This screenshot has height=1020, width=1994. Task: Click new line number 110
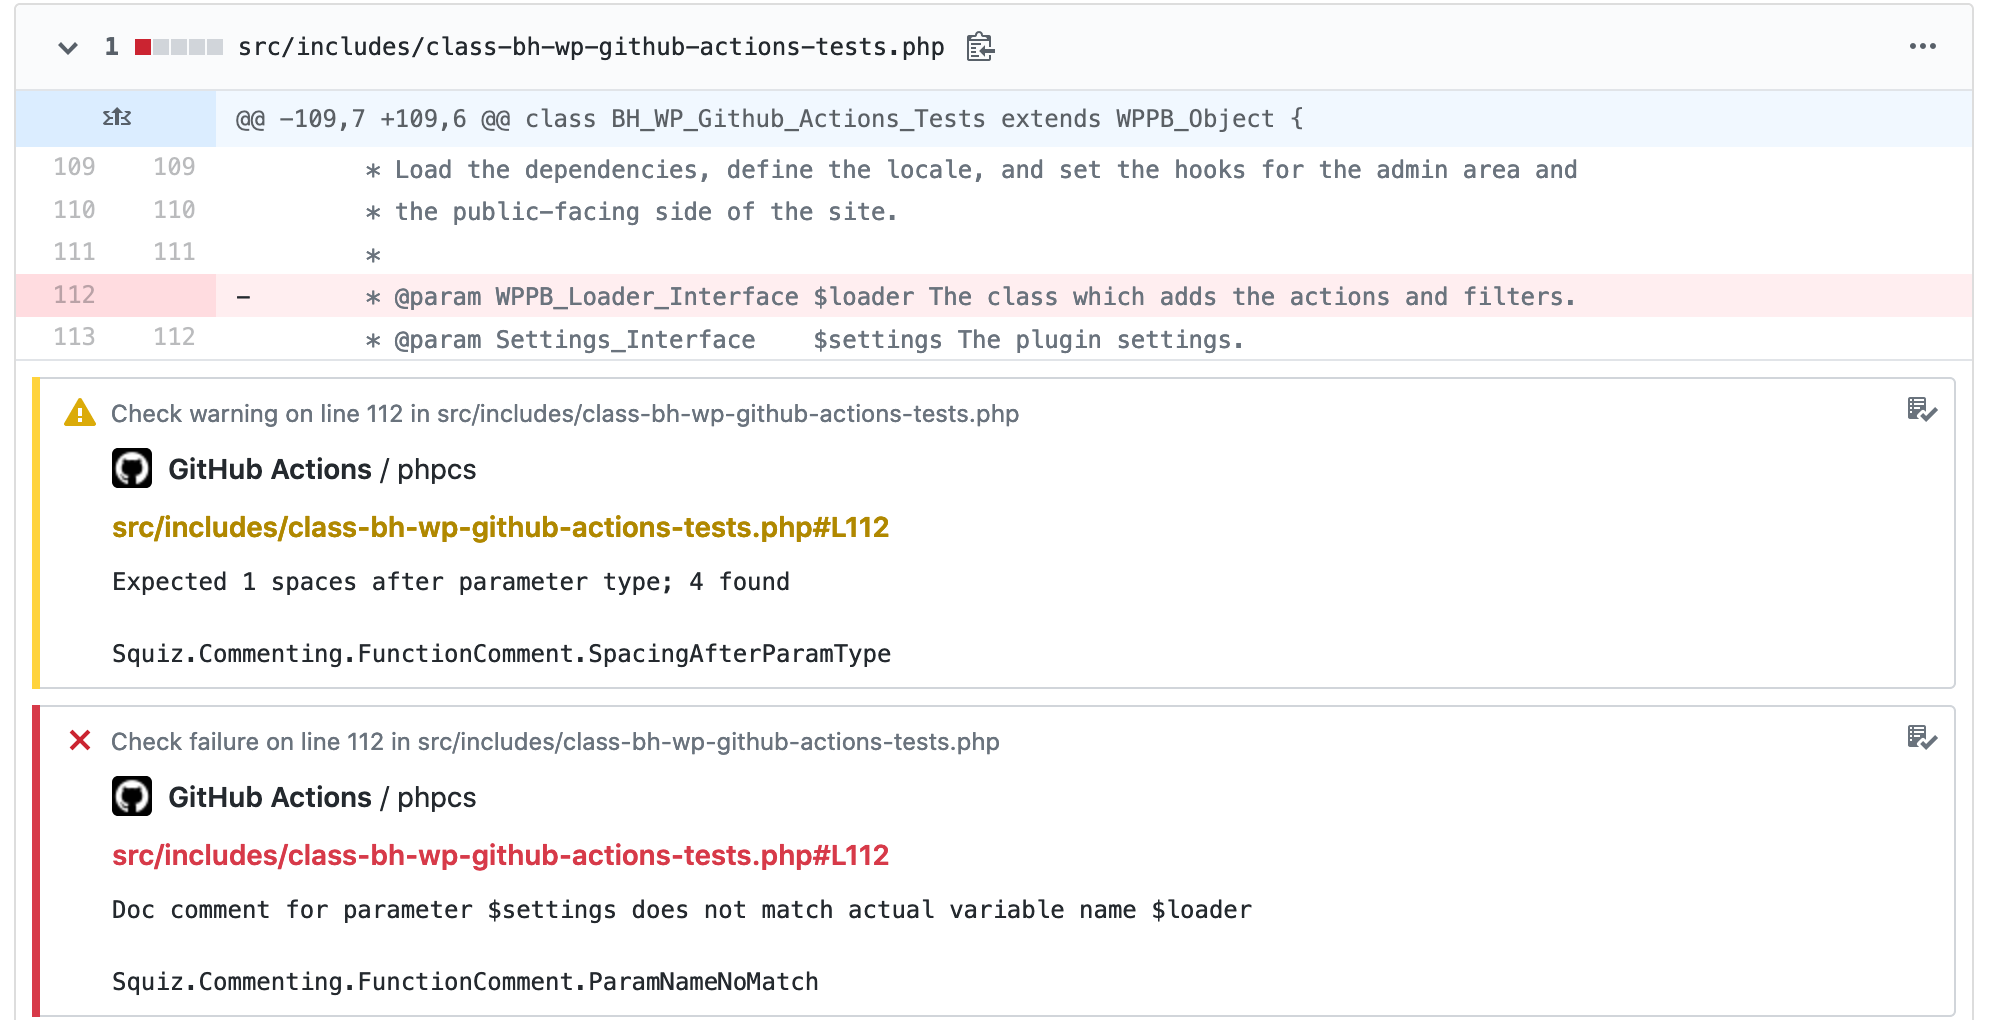click(174, 210)
